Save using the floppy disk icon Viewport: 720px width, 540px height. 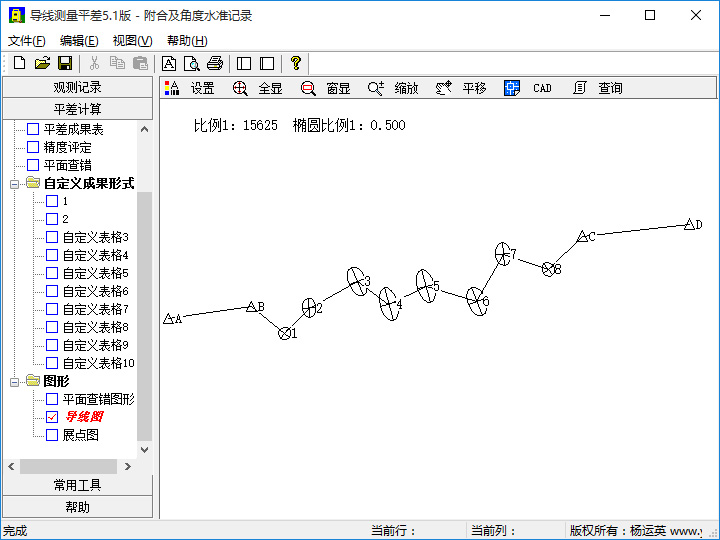64,63
